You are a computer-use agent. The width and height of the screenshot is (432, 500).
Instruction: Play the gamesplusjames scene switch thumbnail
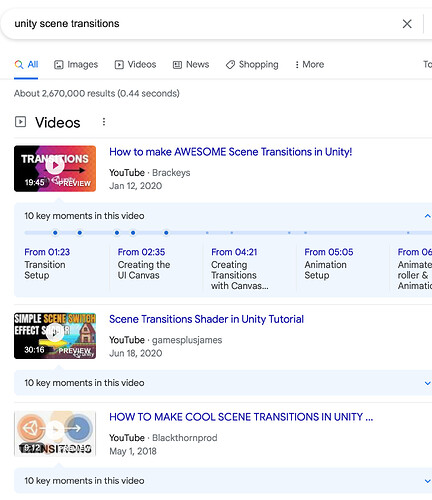pos(55,336)
